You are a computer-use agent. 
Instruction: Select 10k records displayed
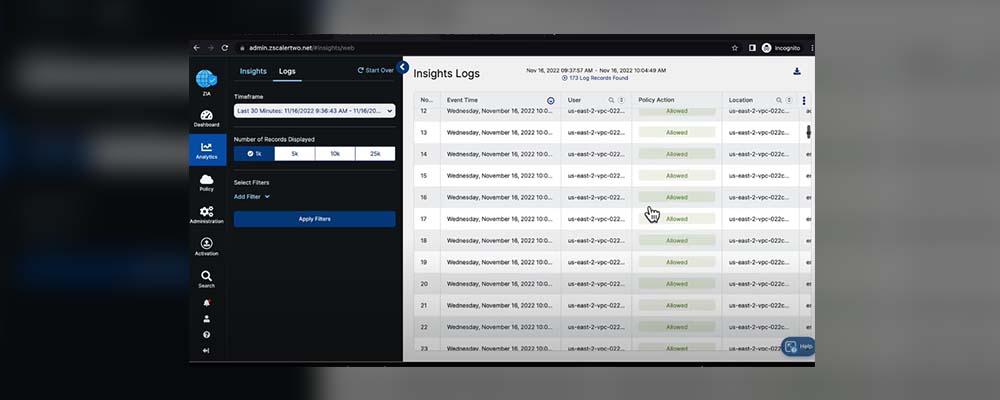tap(335, 154)
